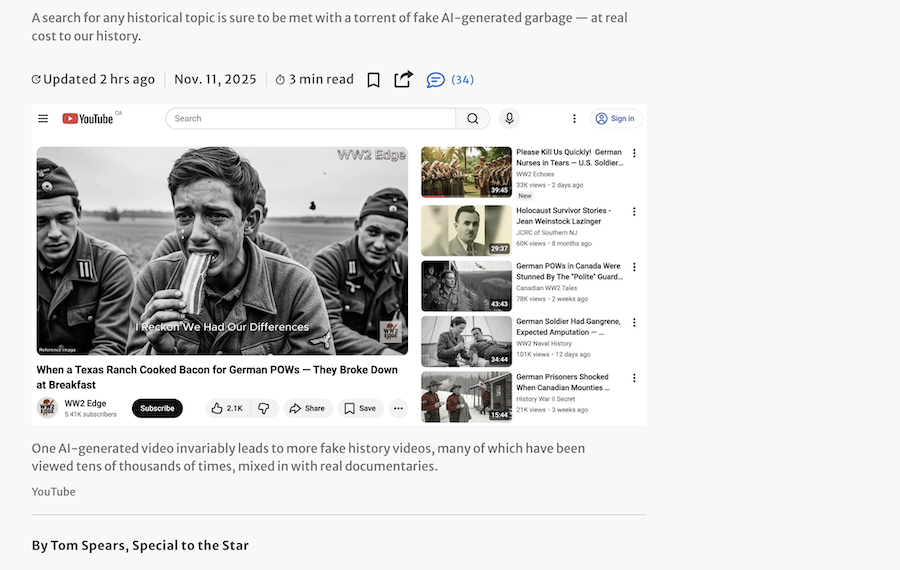Viewport: 900px width, 570px height.
Task: Open the comments speech bubble icon
Action: [435, 80]
